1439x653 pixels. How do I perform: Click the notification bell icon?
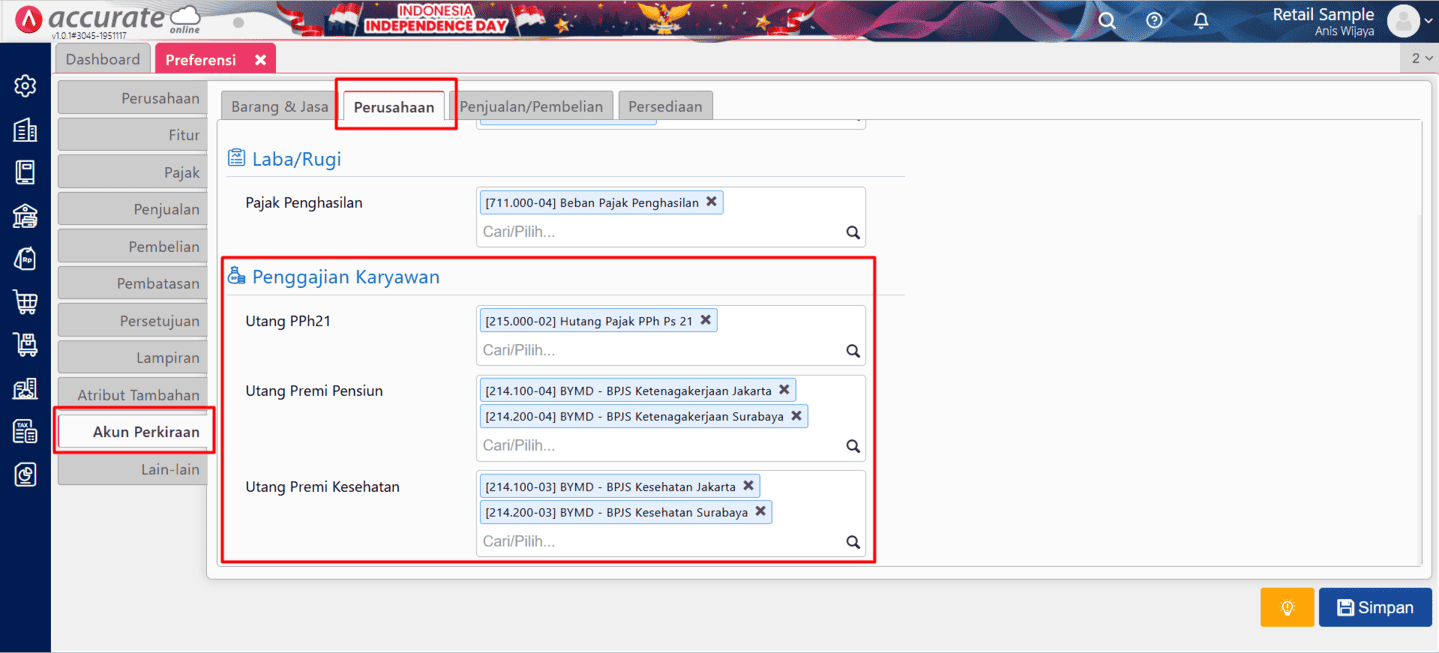[x=1201, y=21]
